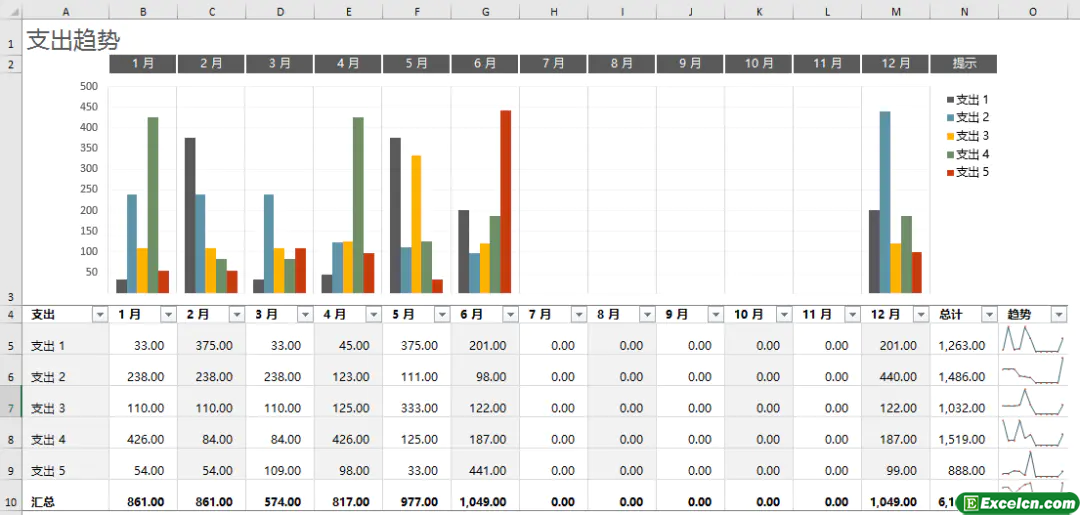Viewport: 1080px width, 515px height.
Task: Open the 4月 table header filter dropdown
Action: pos(373,315)
